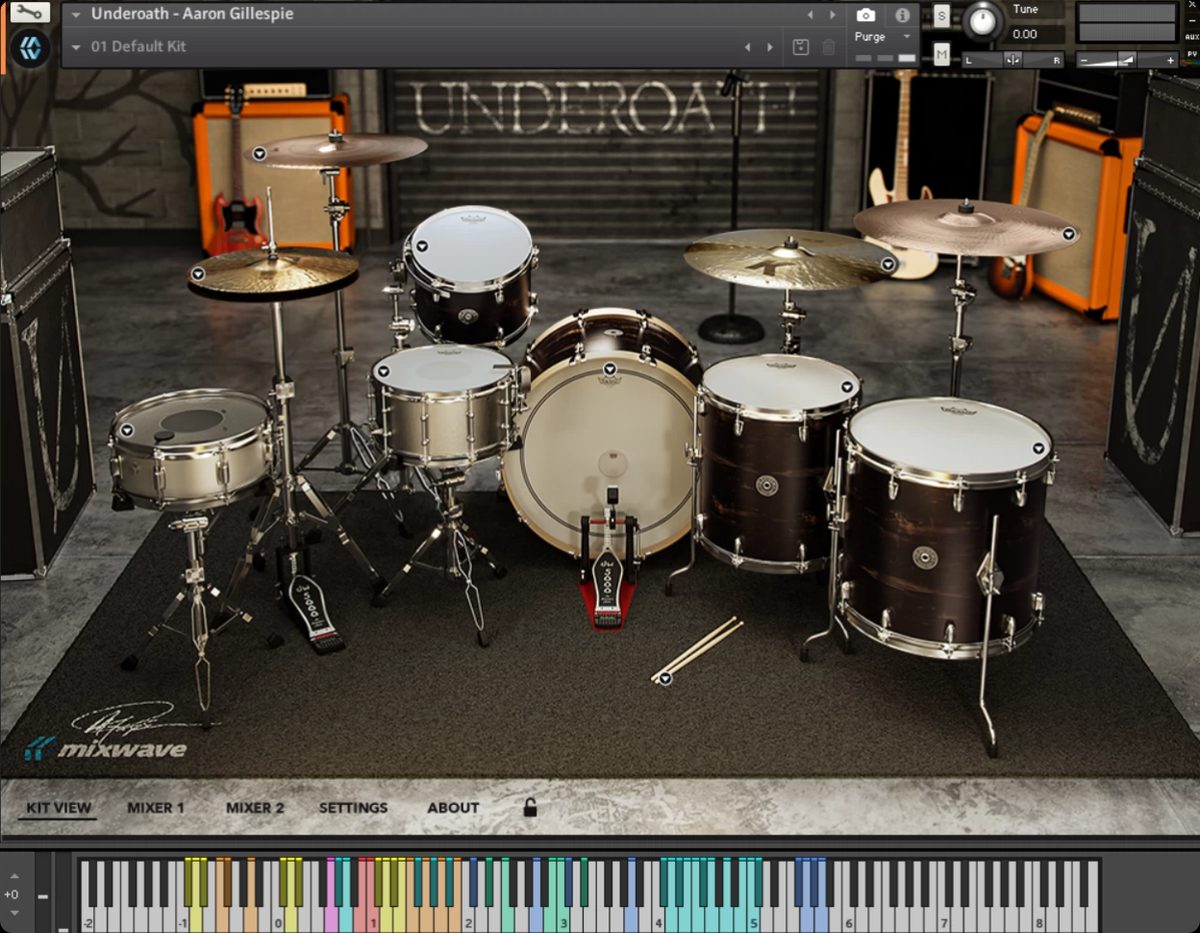Open the hi-hat cymbal arrow menu
The height and width of the screenshot is (933, 1200).
(x=198, y=274)
